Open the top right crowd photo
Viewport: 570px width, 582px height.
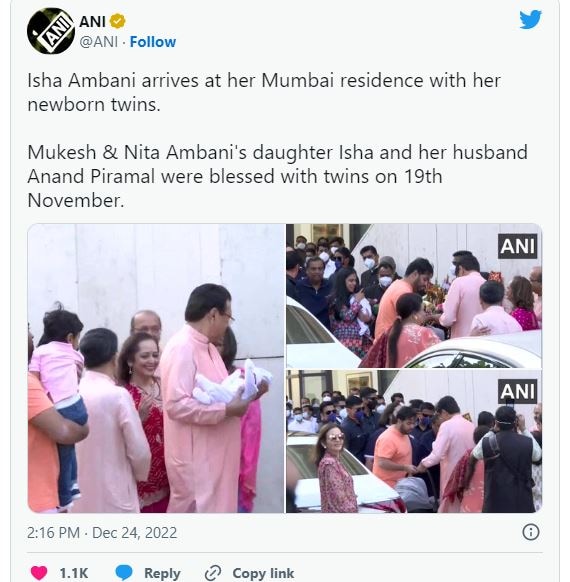click(414, 295)
